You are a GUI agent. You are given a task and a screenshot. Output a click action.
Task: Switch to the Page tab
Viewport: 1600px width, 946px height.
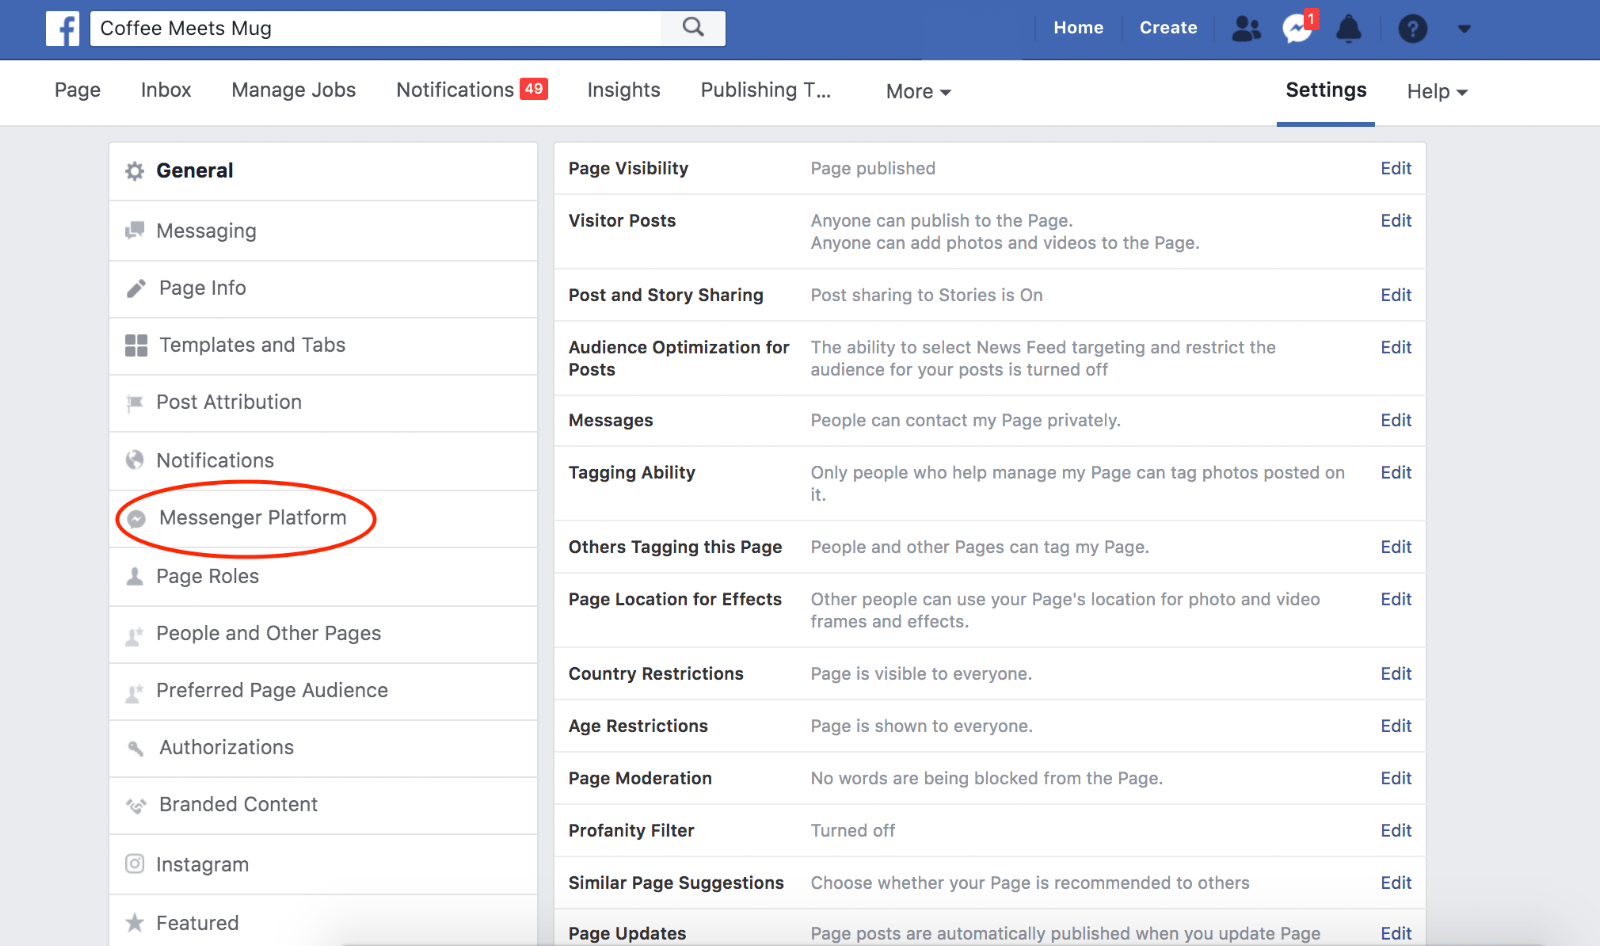(x=77, y=90)
